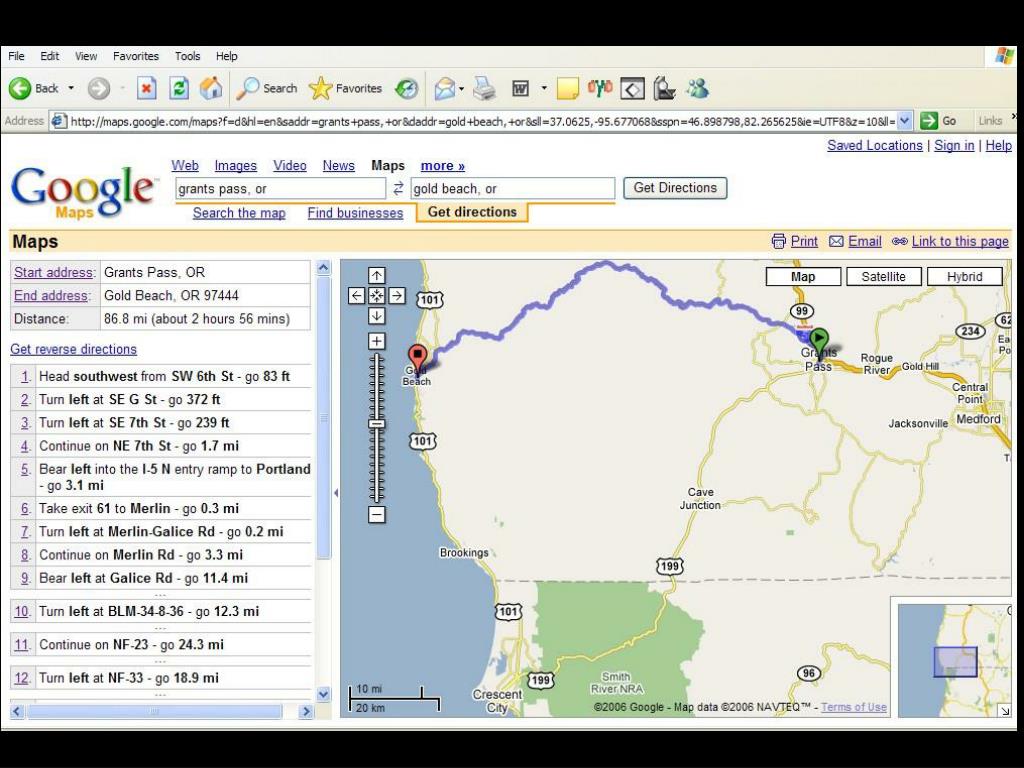Pan the map right with the arrow
This screenshot has height=768, width=1024.
point(397,296)
